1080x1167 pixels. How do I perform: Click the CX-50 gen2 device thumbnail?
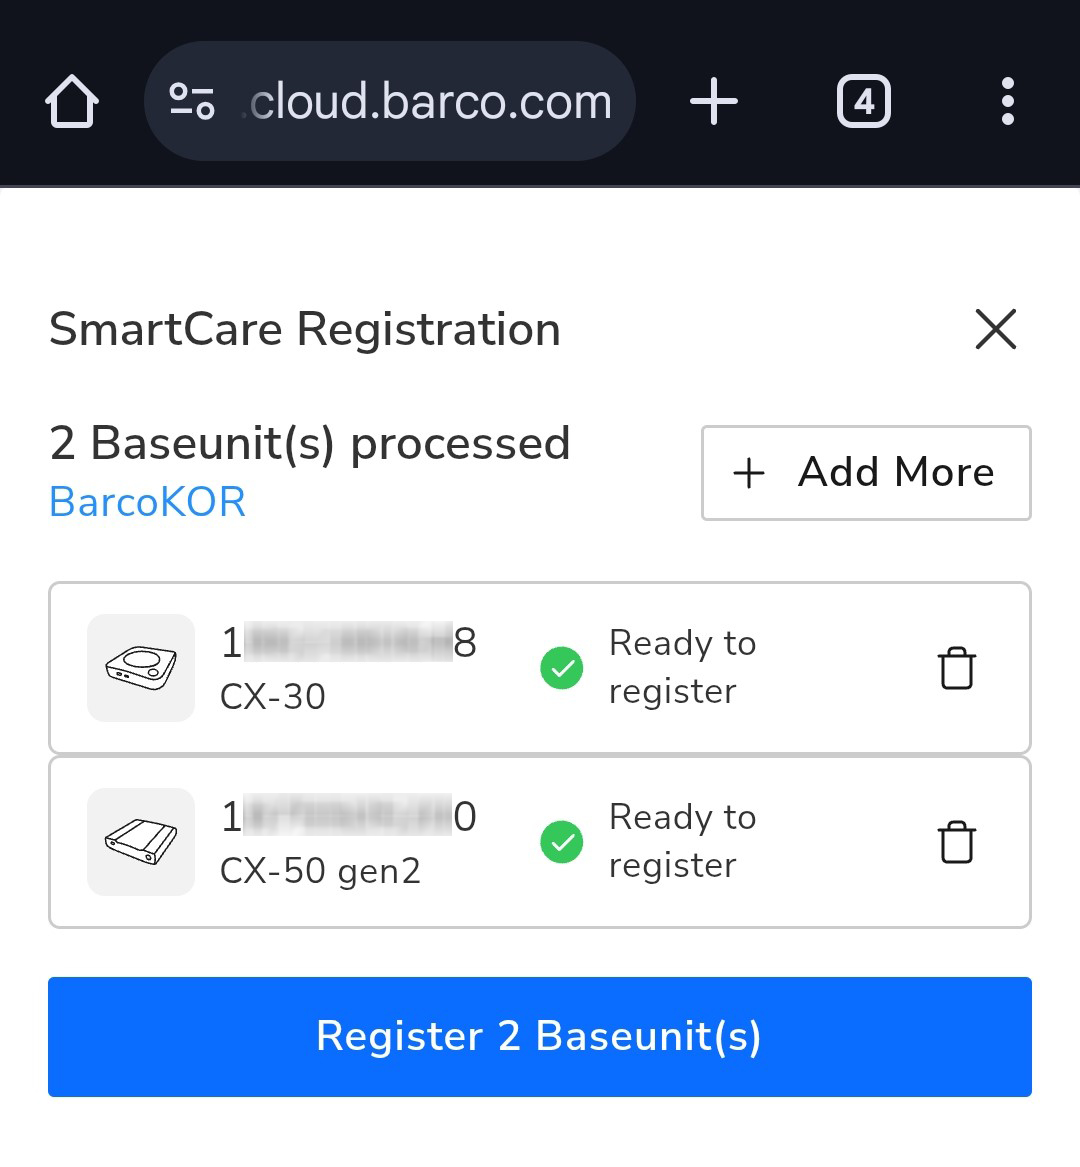141,842
